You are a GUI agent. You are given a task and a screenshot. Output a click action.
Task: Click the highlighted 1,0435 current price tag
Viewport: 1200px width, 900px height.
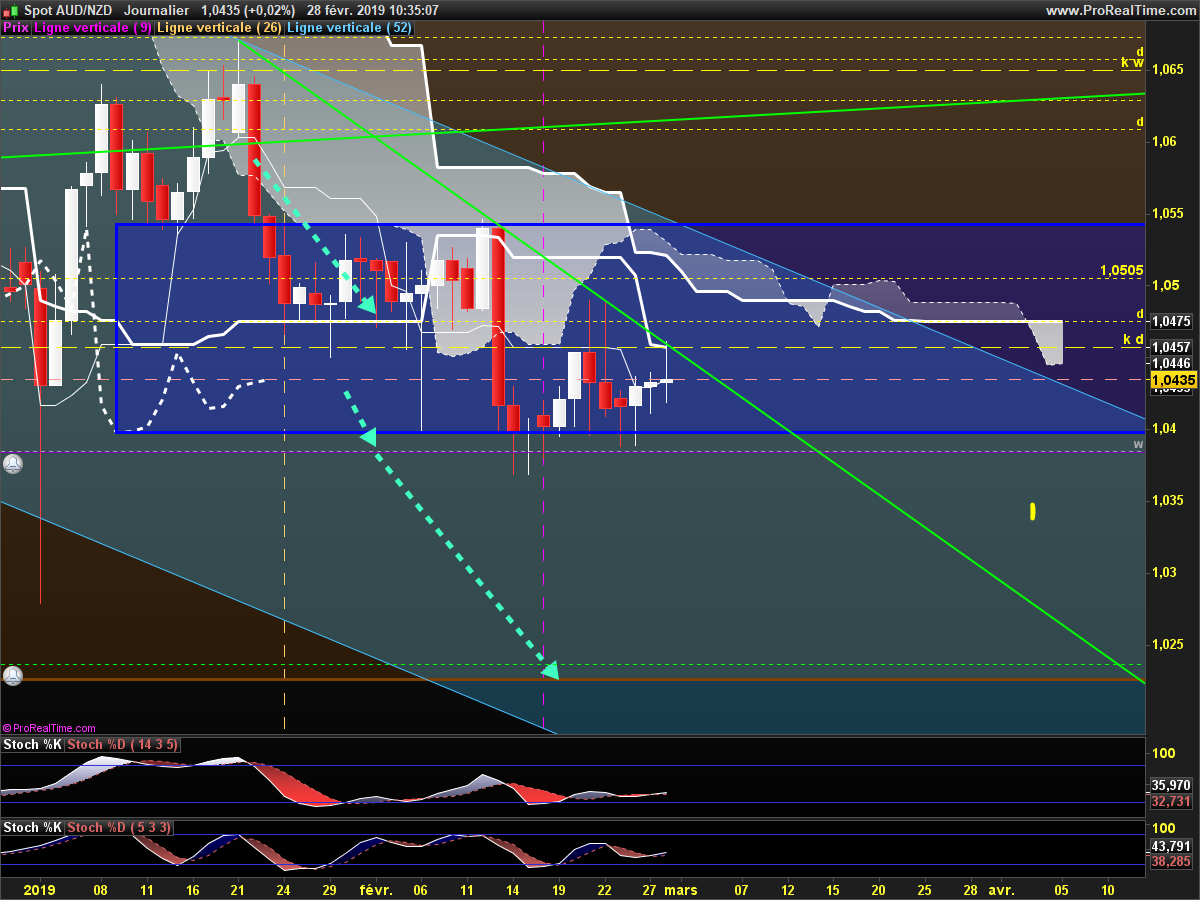coord(1173,381)
